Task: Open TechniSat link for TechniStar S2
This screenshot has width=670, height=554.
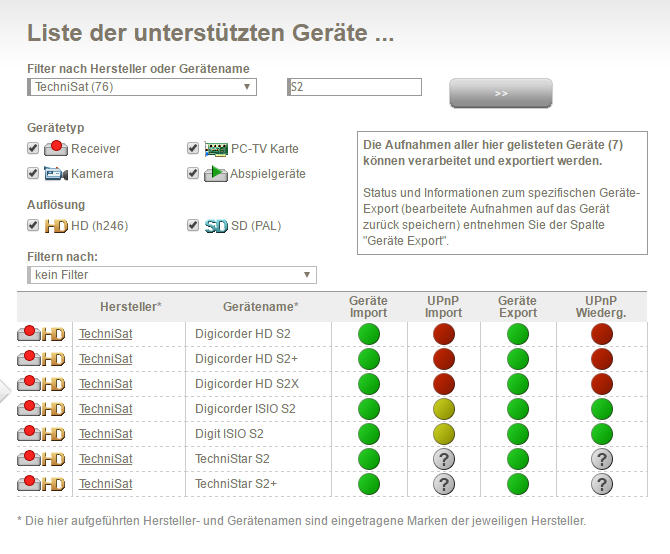Action: click(106, 458)
